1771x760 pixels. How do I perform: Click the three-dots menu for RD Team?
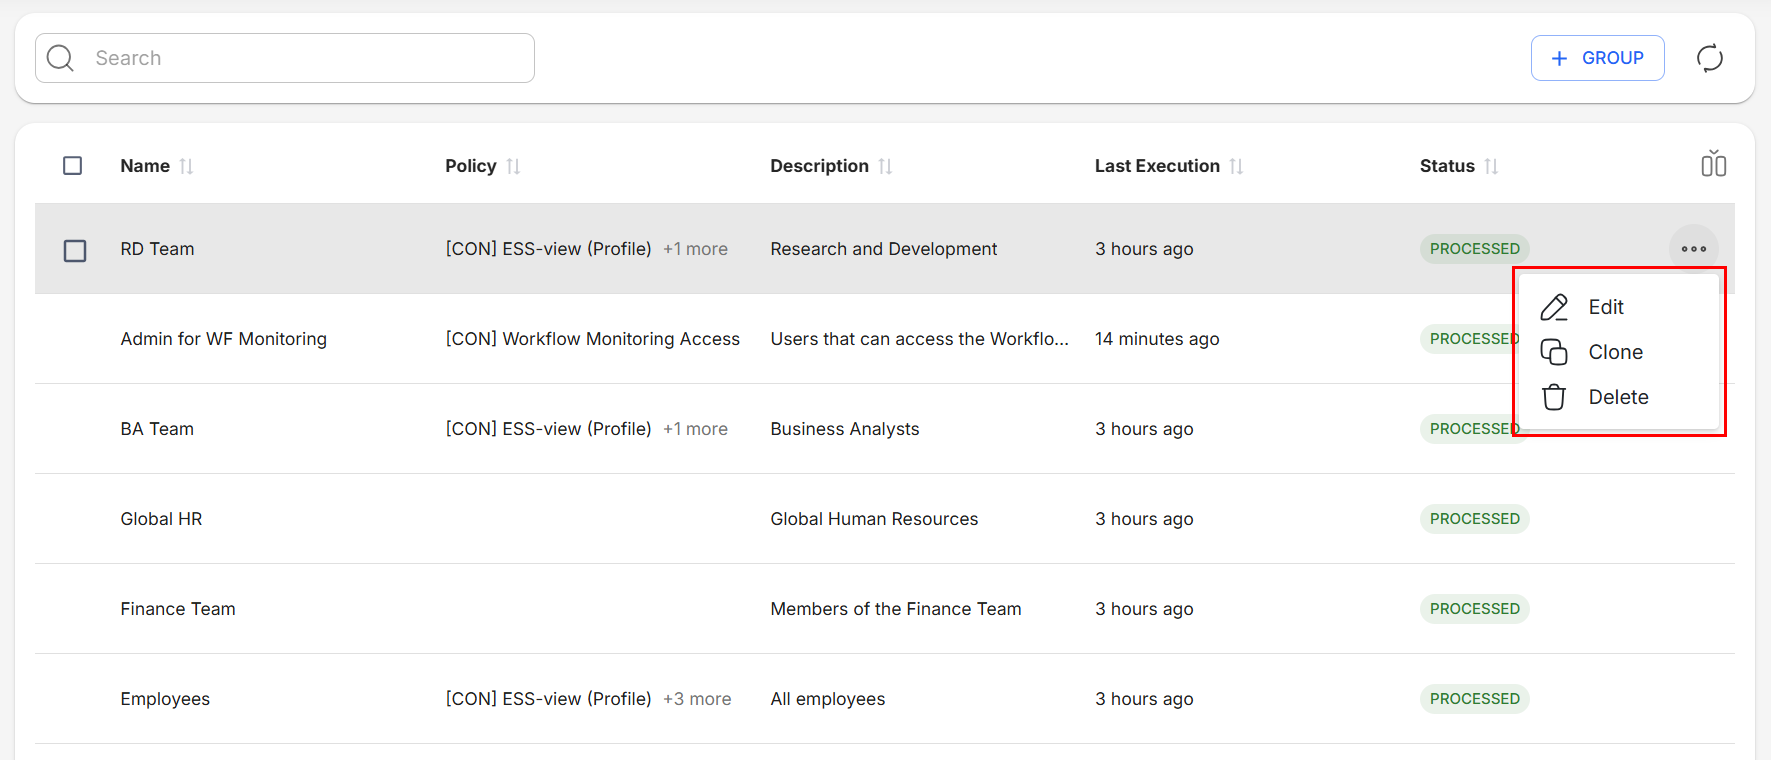(1693, 249)
